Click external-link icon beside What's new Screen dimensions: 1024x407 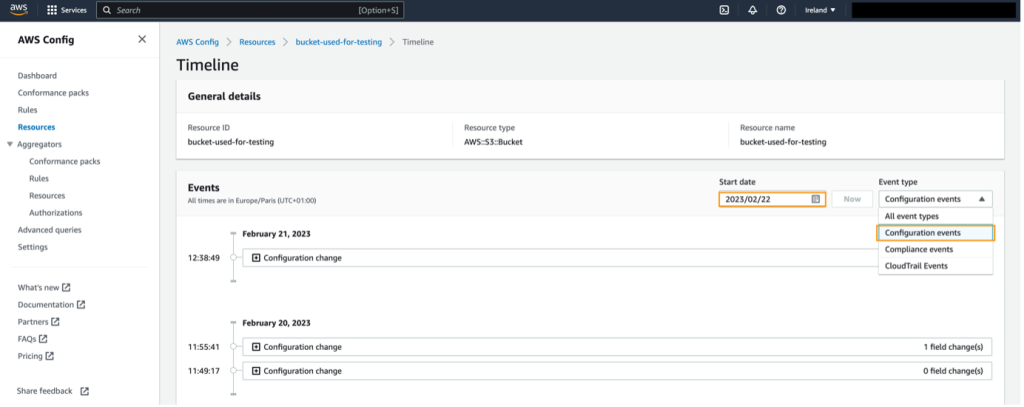click(66, 287)
